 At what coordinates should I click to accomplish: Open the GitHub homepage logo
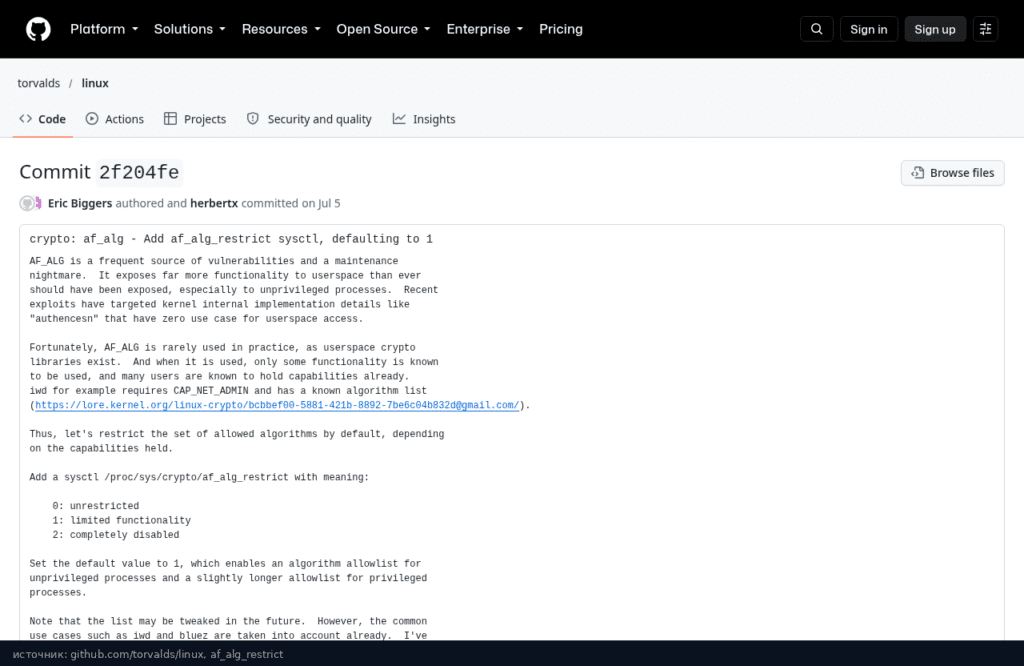[38, 29]
